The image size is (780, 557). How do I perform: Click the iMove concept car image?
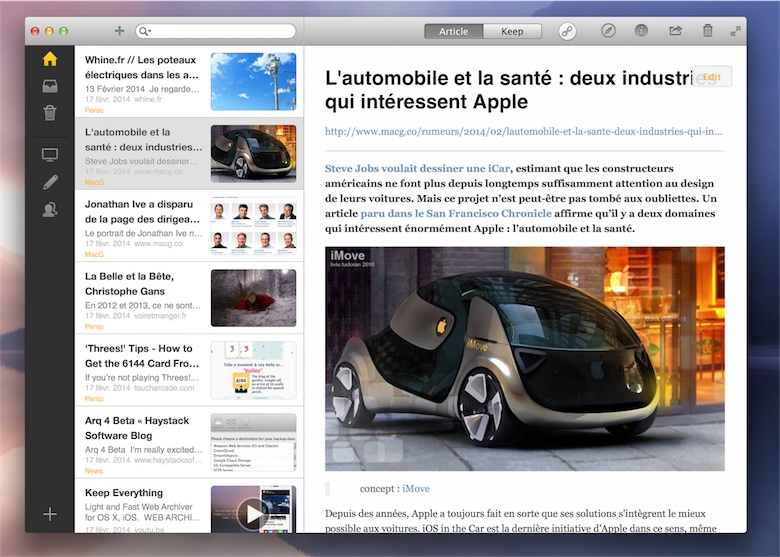525,359
